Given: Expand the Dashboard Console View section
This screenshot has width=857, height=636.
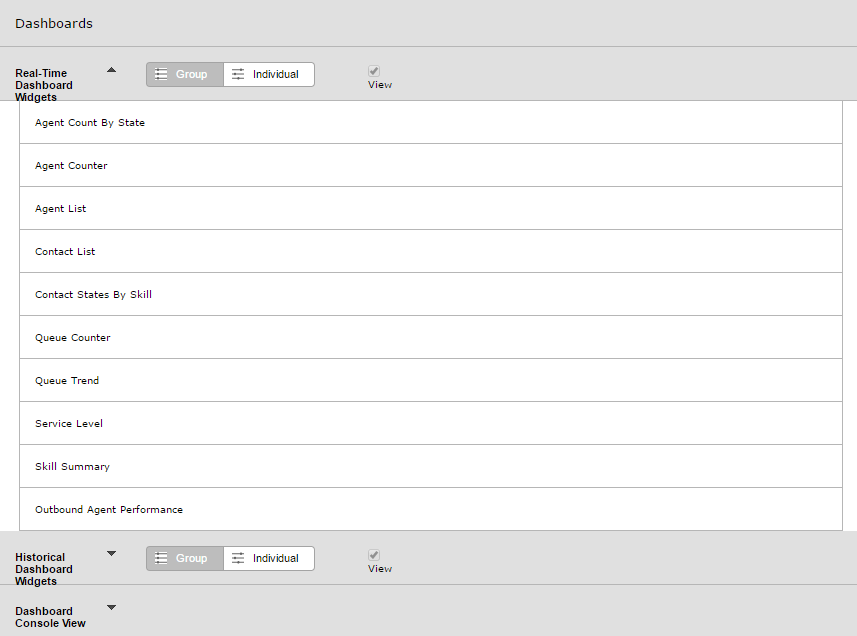Looking at the screenshot, I should point(111,608).
